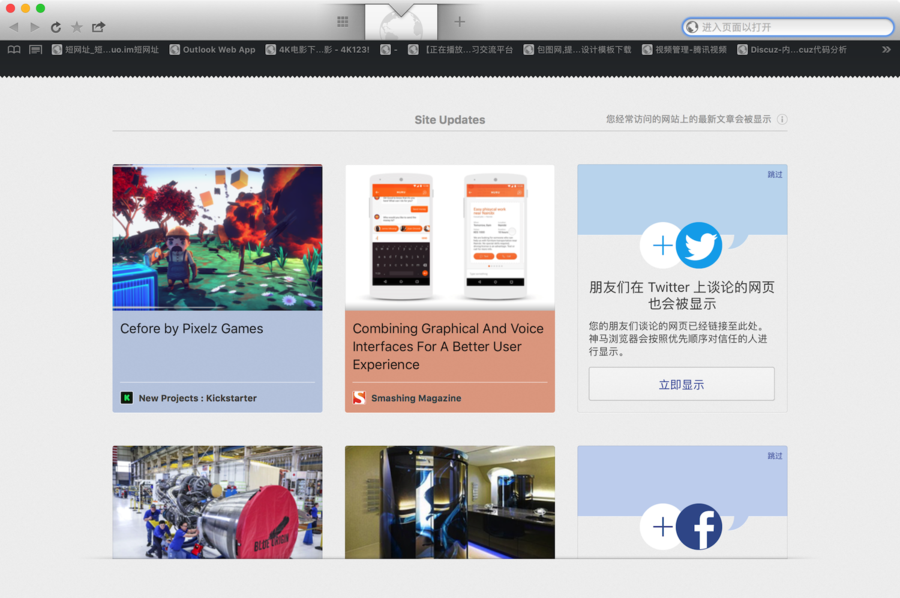Bookmark this page with the star icon
This screenshot has width=900, height=598.
point(77,27)
